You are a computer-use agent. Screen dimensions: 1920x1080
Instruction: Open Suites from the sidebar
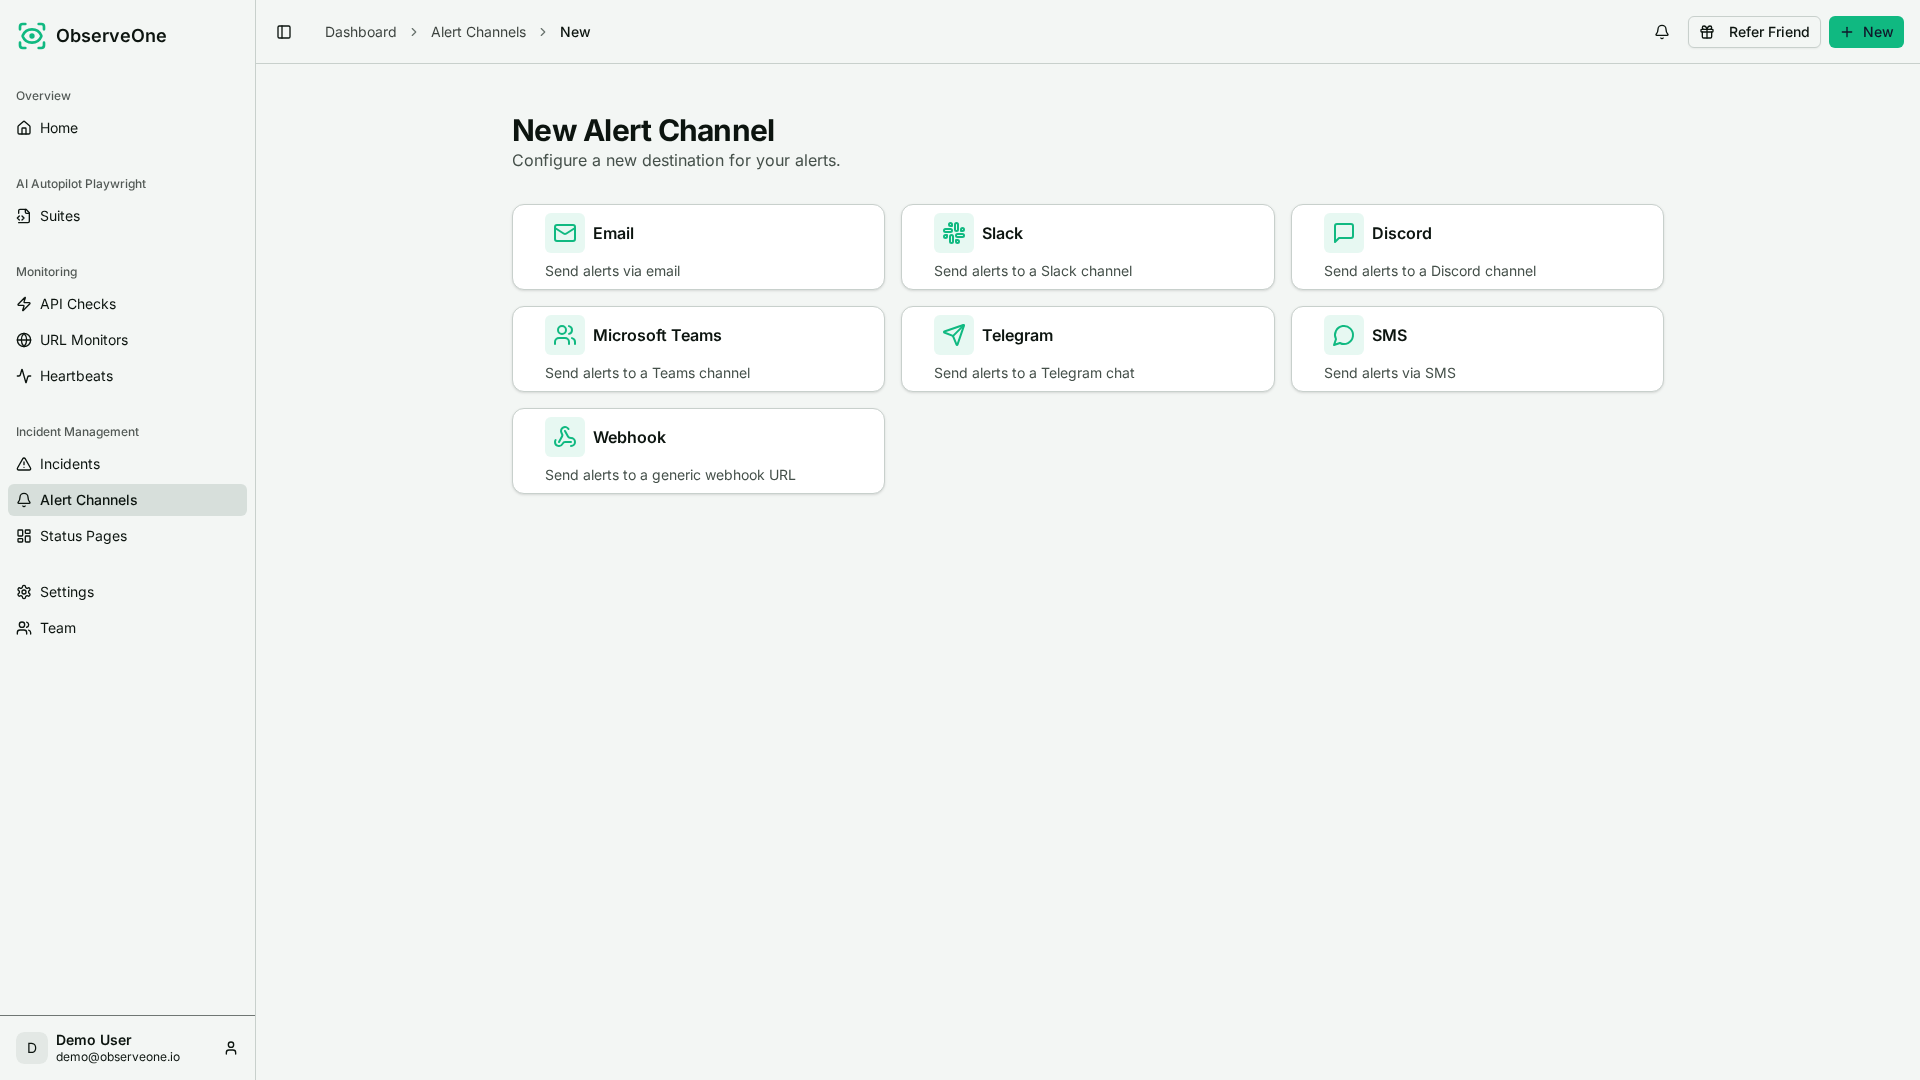127,216
